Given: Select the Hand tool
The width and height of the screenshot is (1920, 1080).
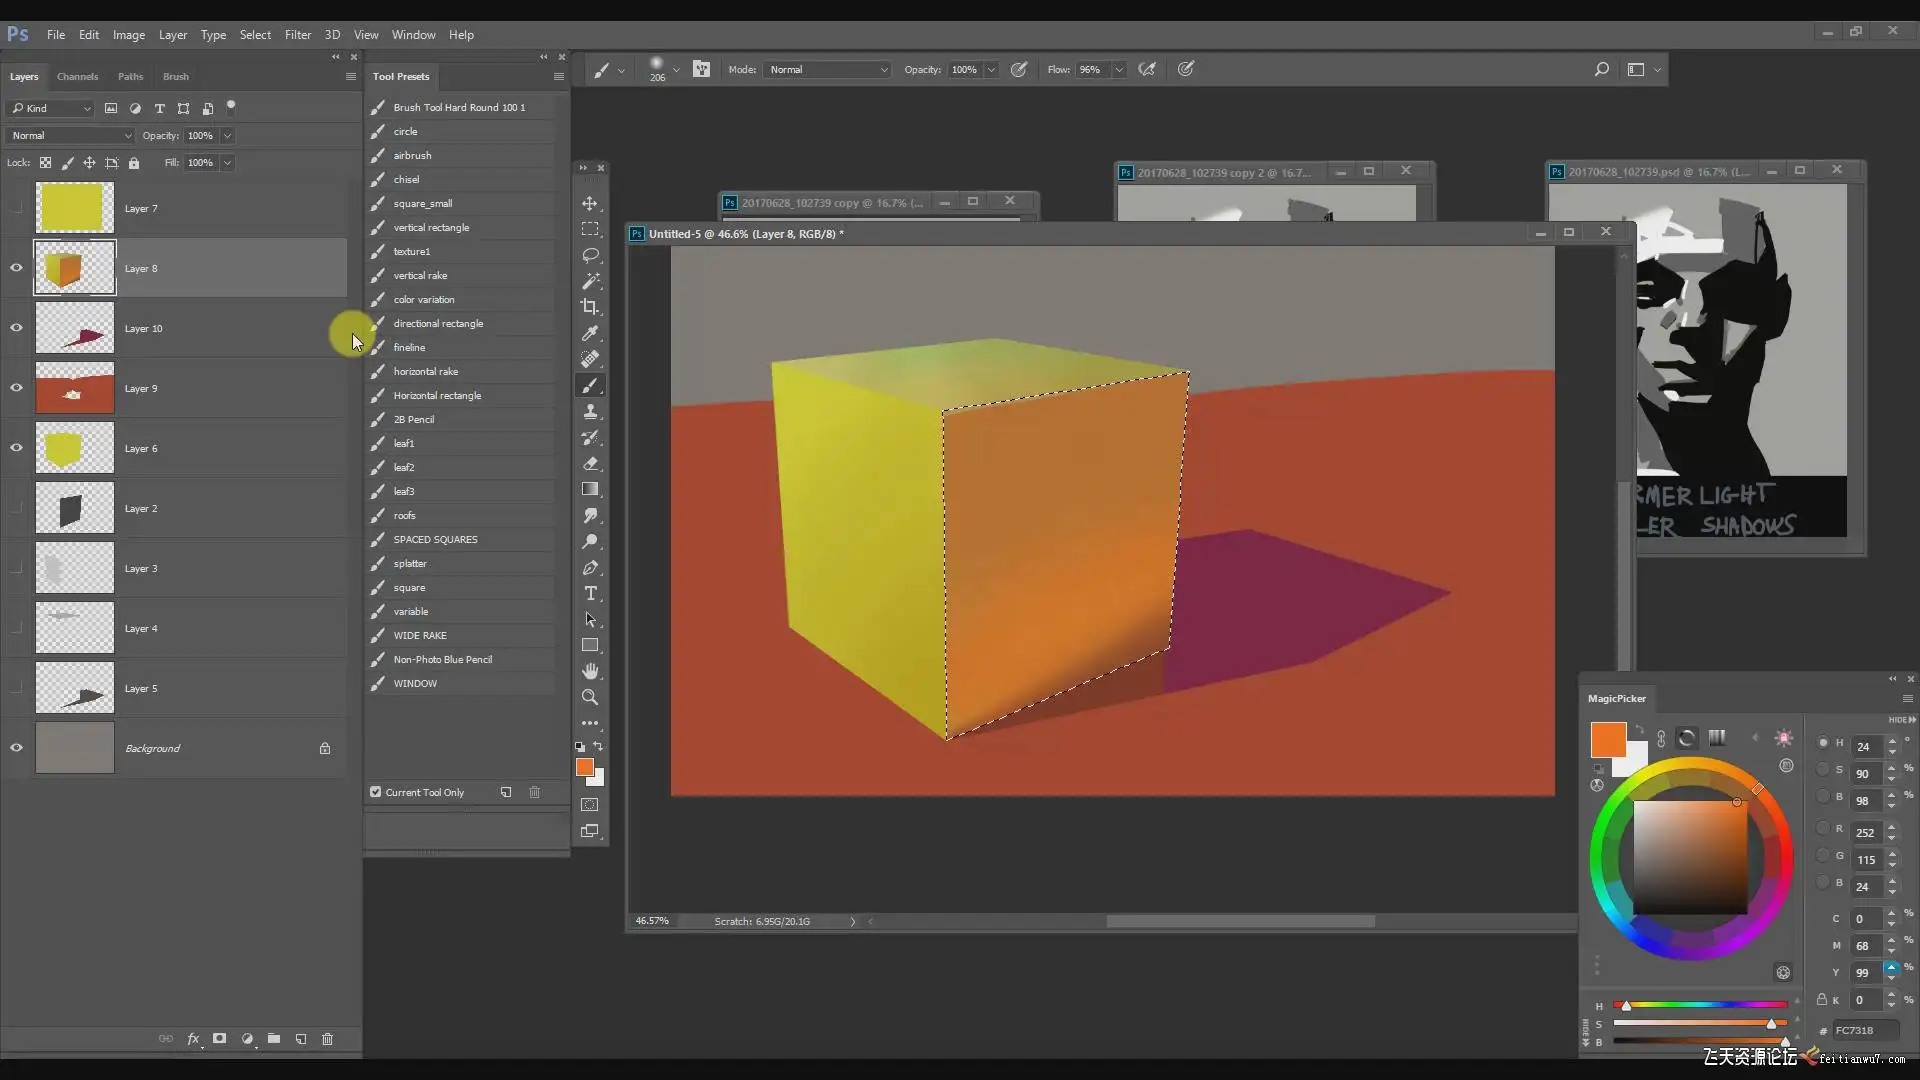Looking at the screenshot, I should (x=590, y=671).
